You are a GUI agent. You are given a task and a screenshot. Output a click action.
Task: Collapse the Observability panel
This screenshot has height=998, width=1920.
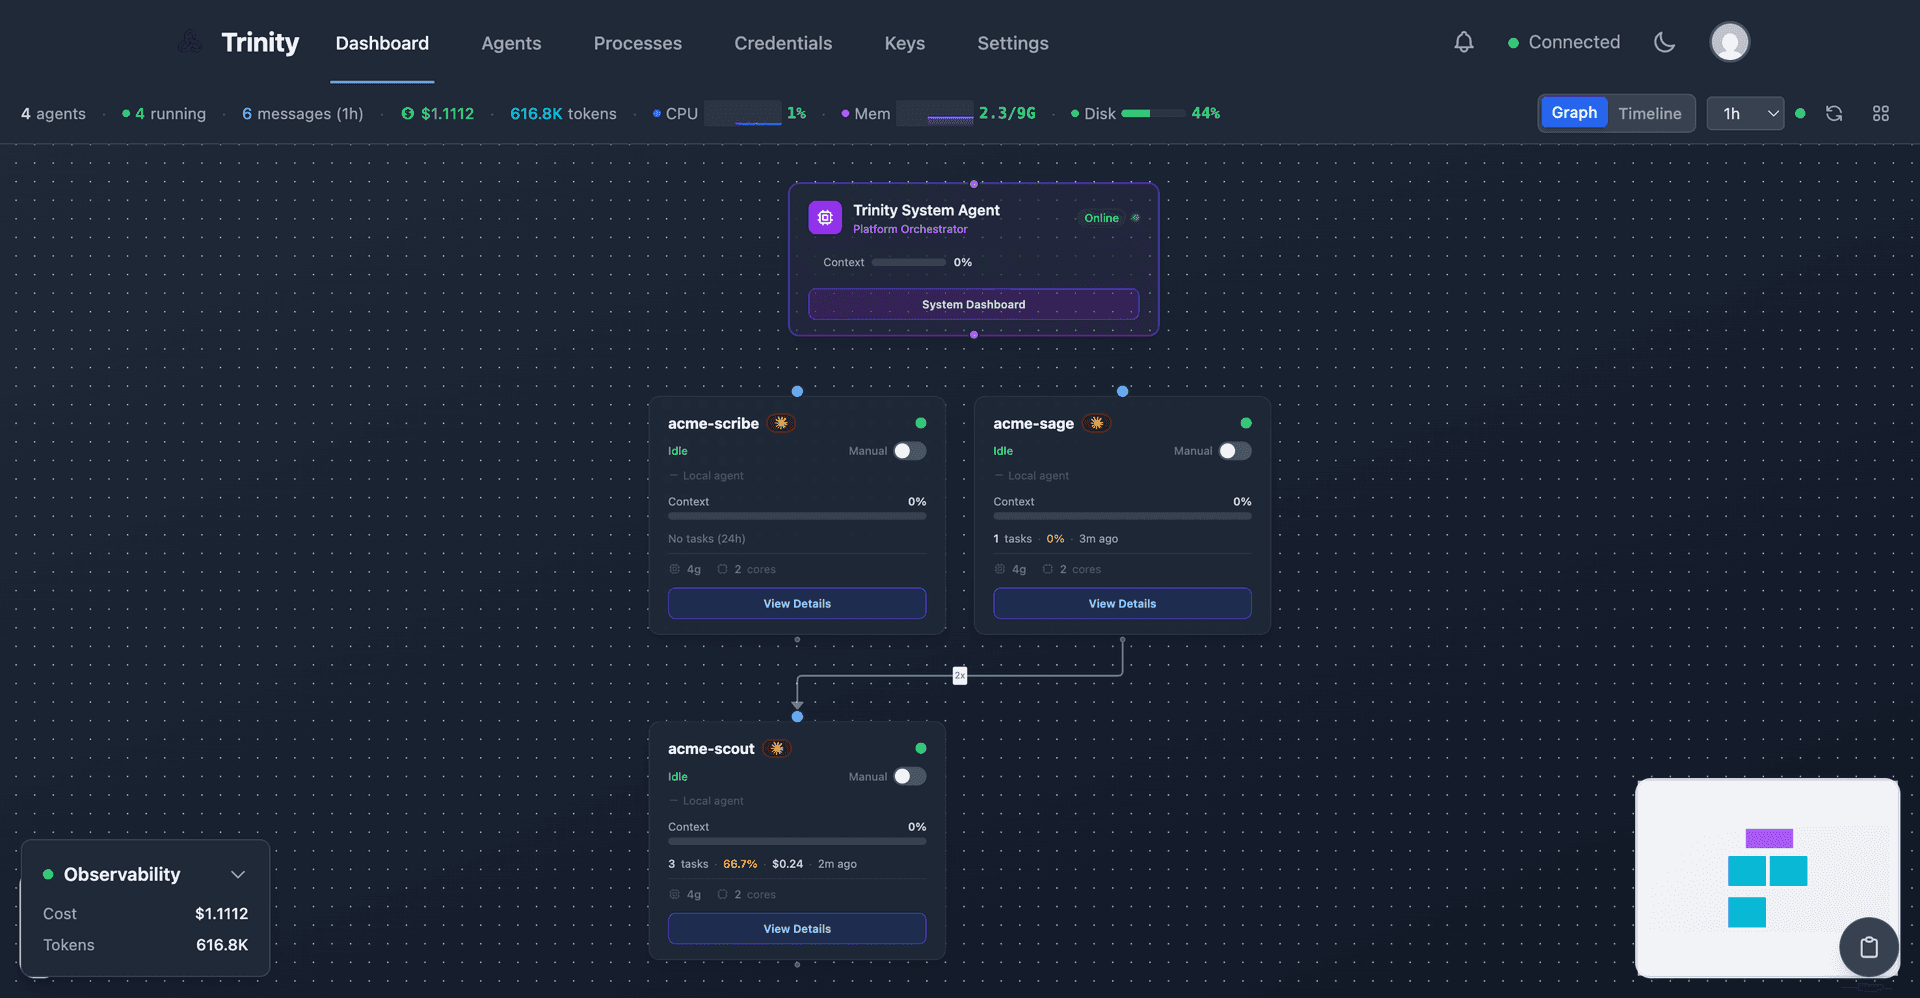[238, 874]
